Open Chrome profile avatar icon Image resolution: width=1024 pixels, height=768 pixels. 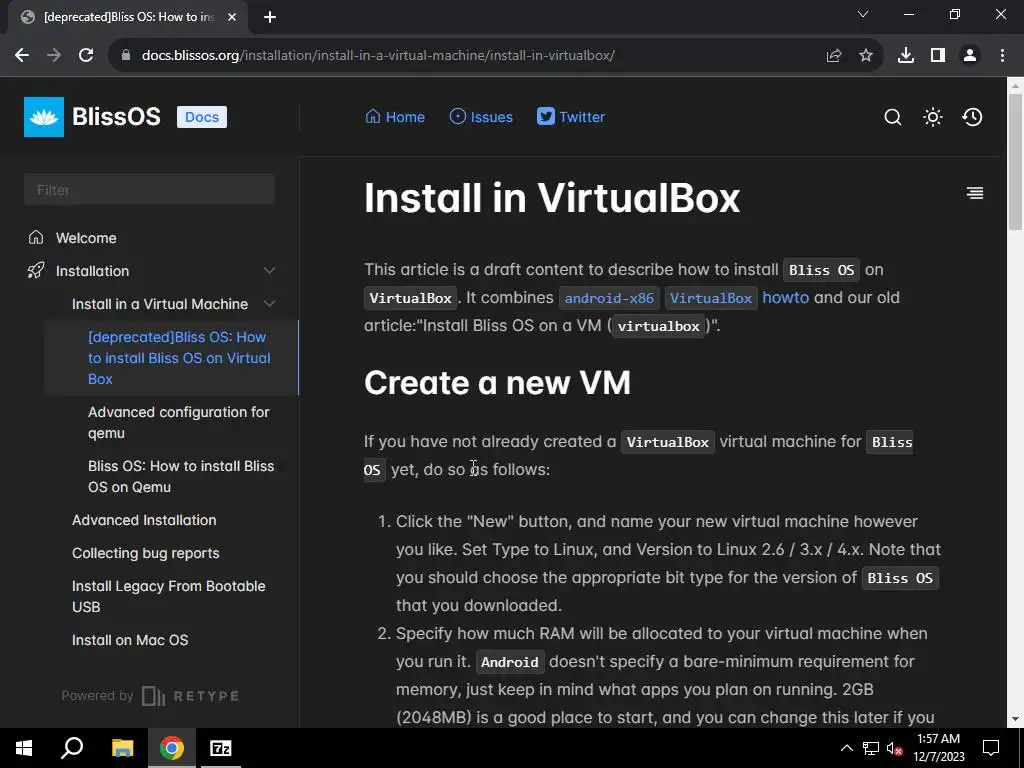(x=970, y=56)
